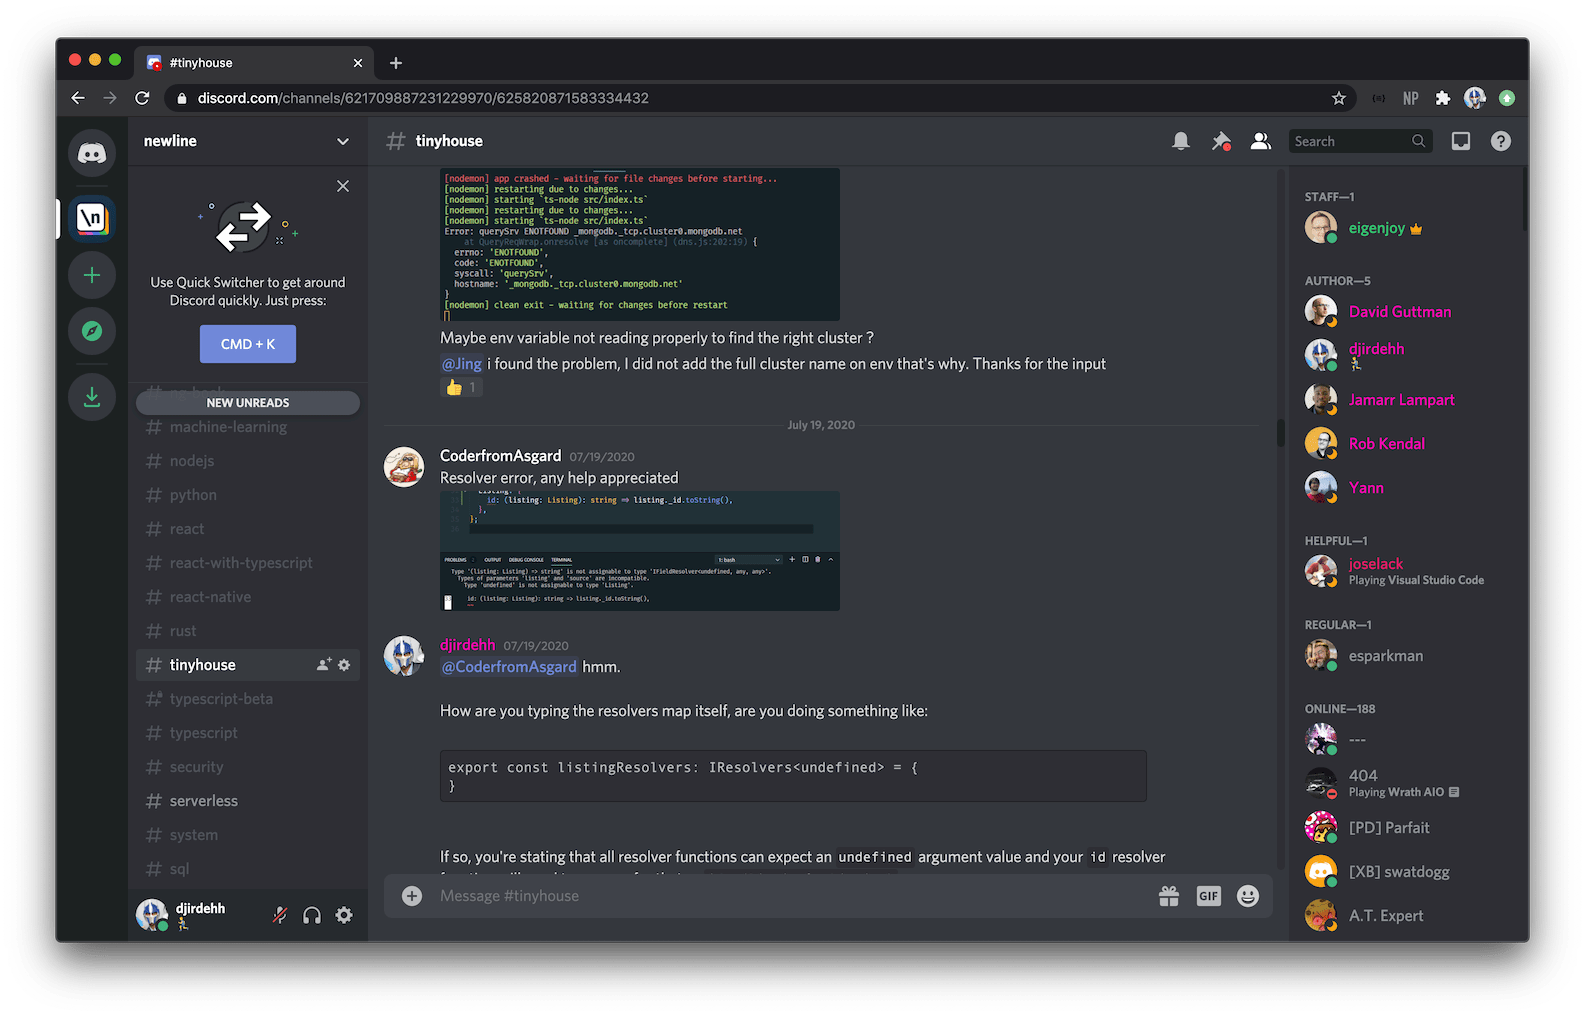This screenshot has width=1585, height=1016.
Task: Open typescript-beta channel
Action: pos(248,699)
